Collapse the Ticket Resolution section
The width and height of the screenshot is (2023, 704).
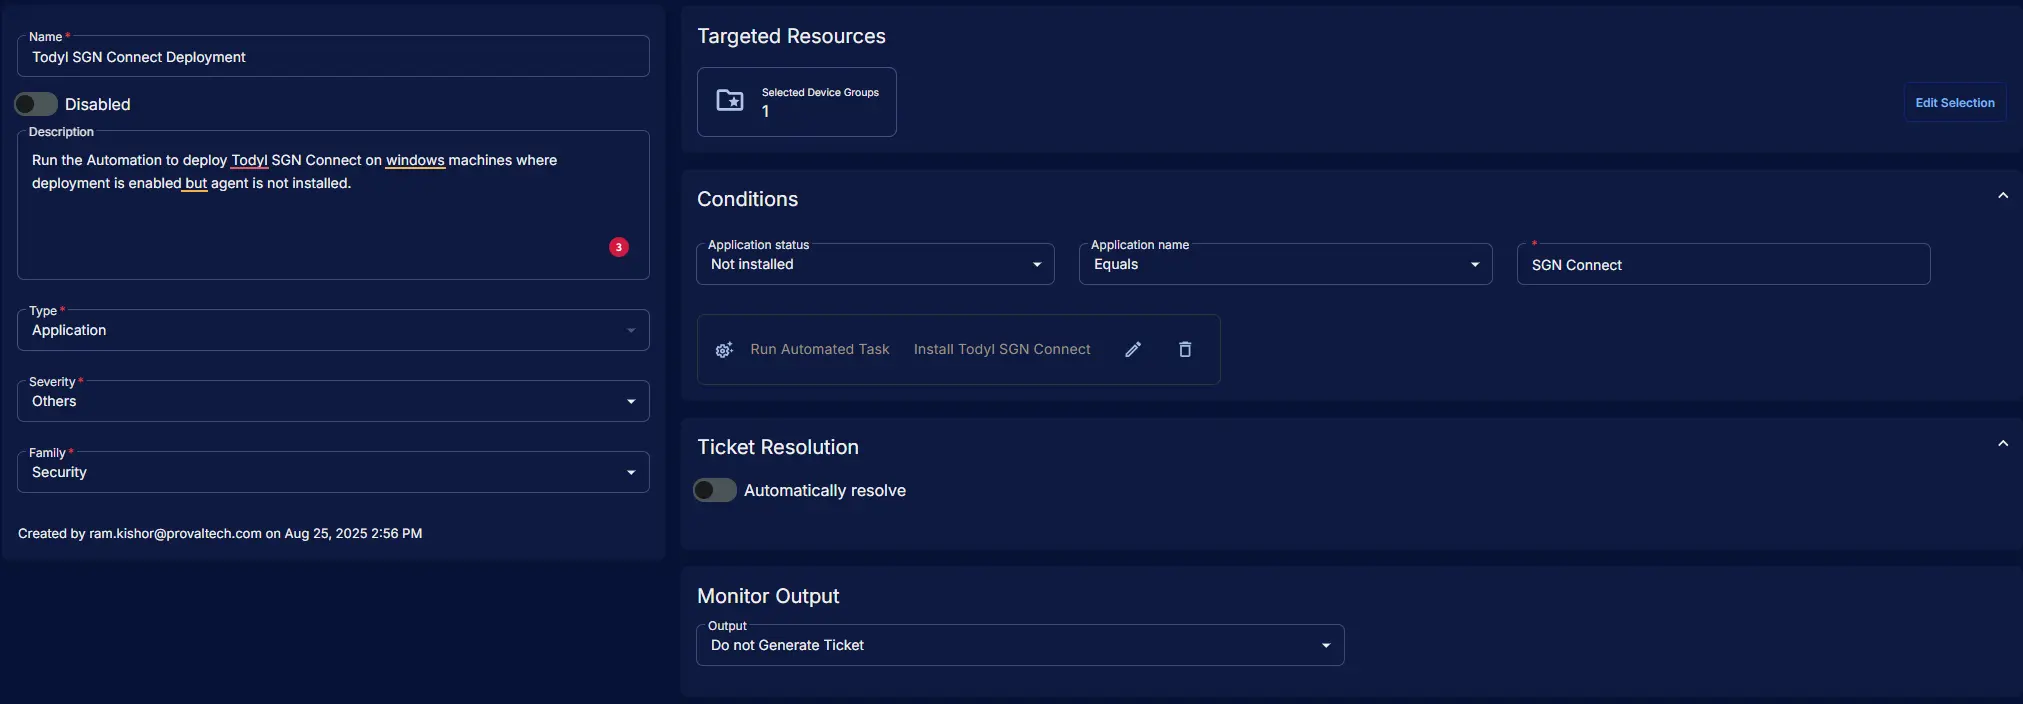tap(2002, 444)
